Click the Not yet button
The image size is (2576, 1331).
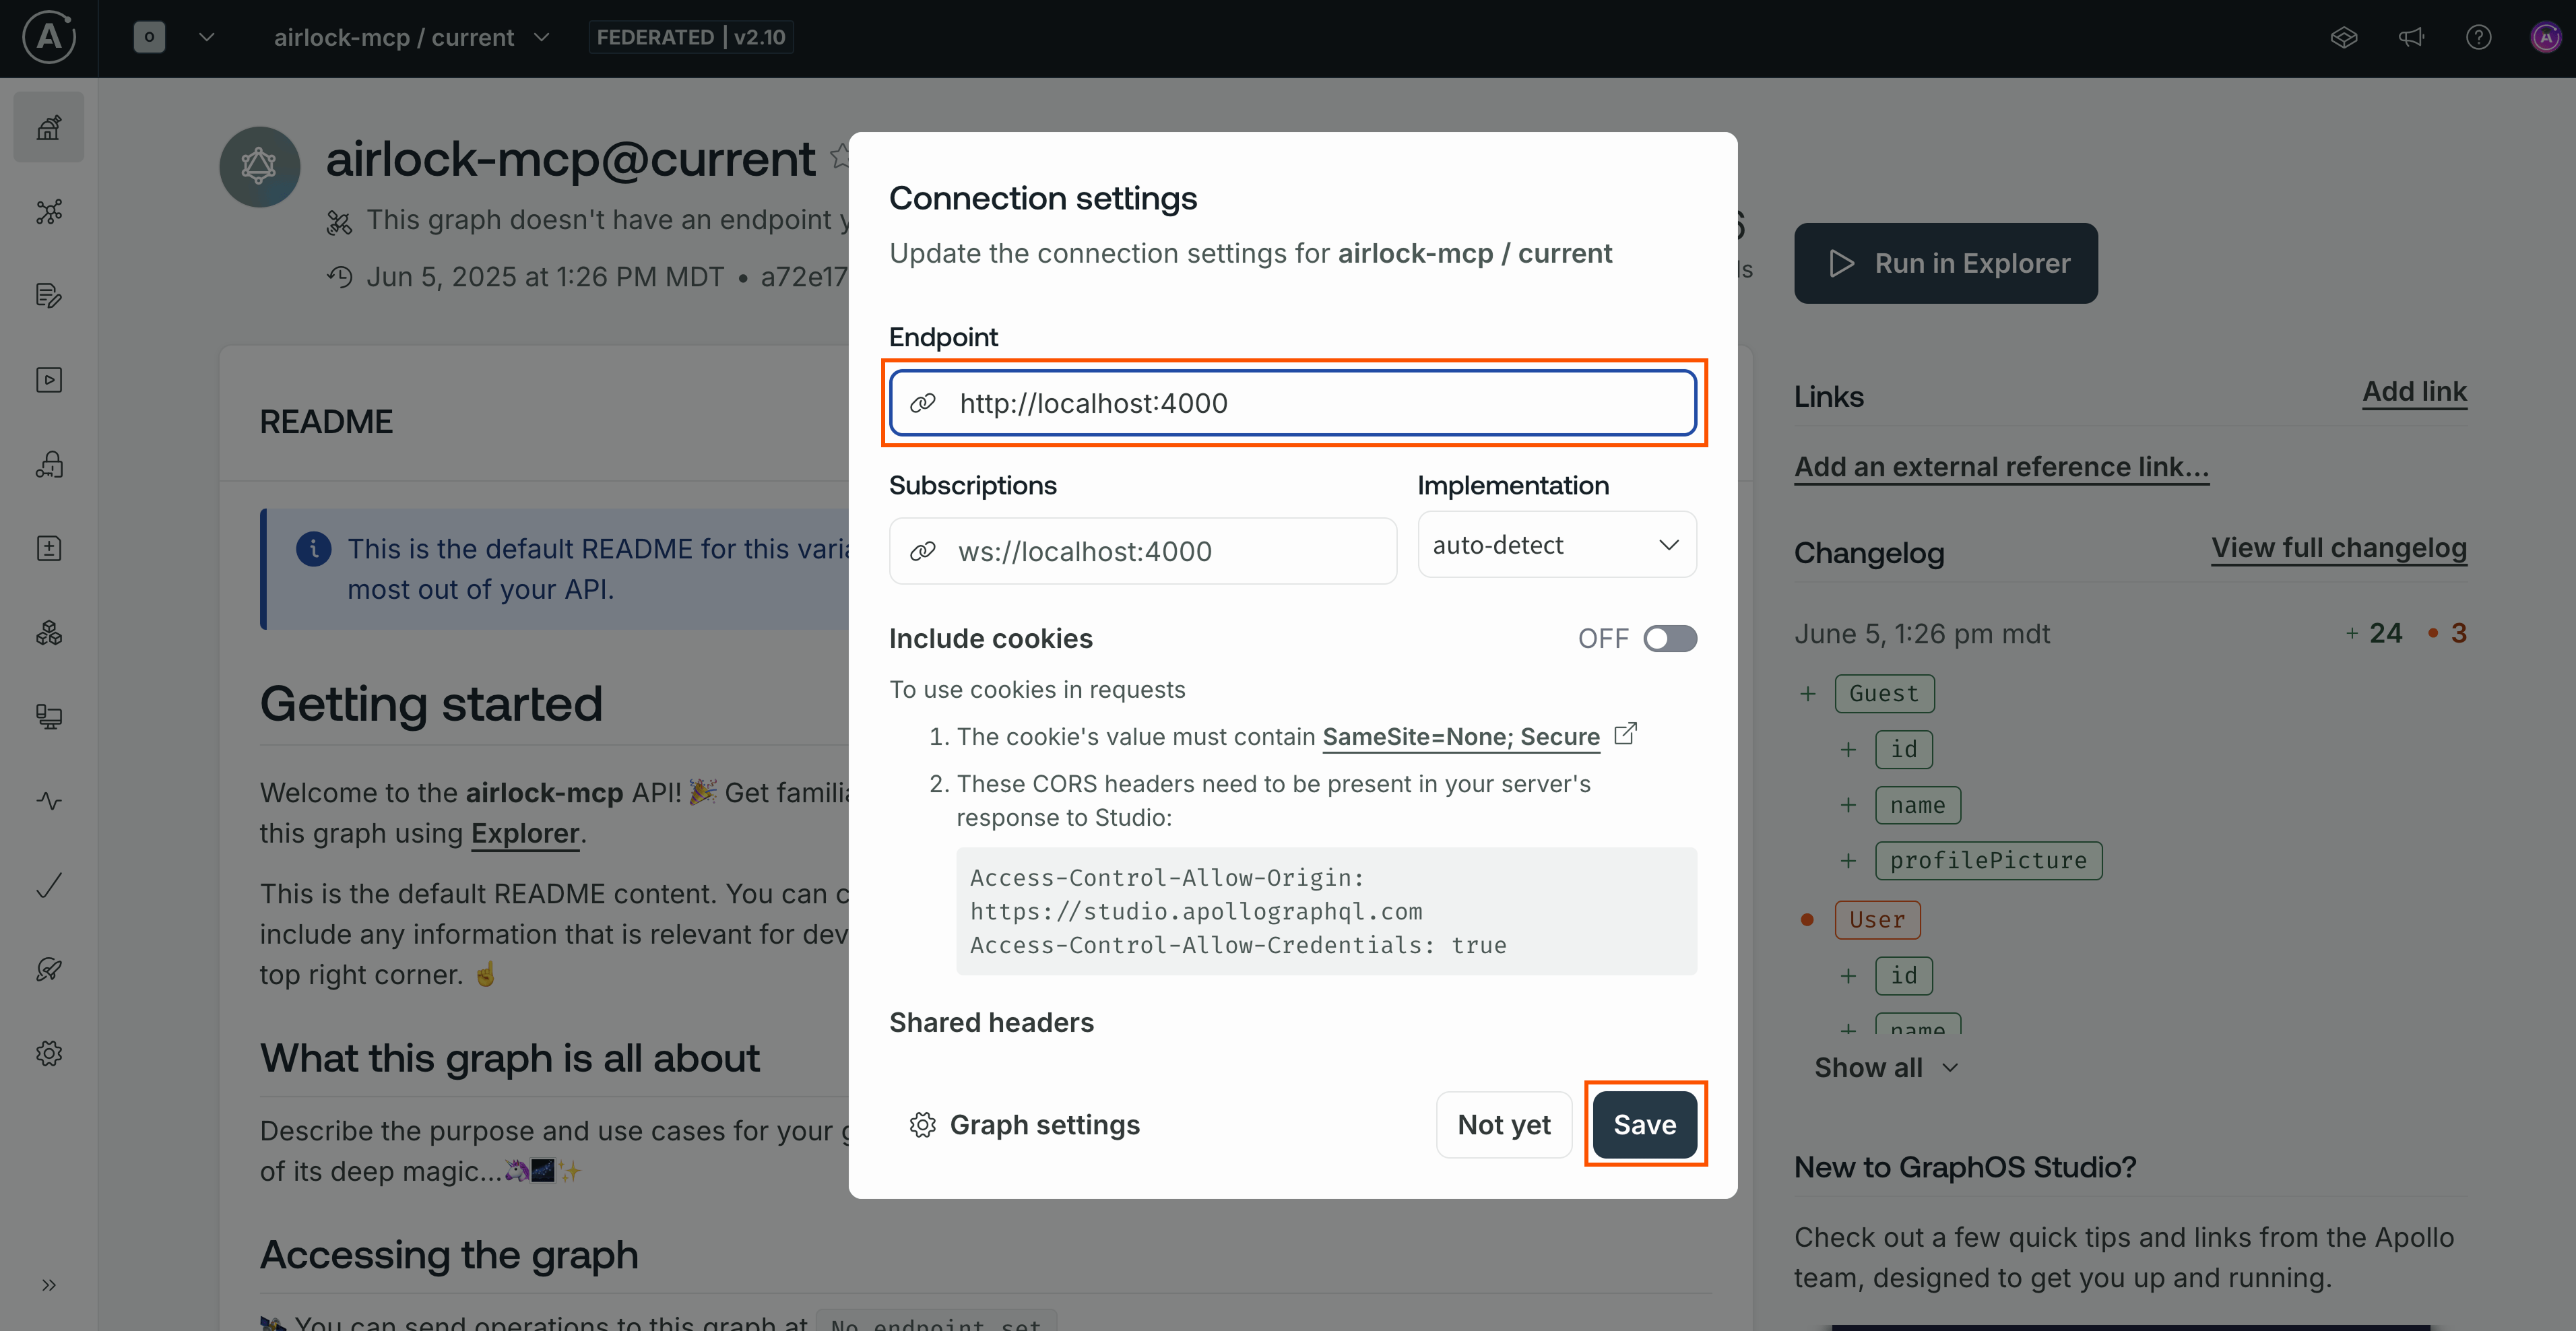coord(1503,1124)
